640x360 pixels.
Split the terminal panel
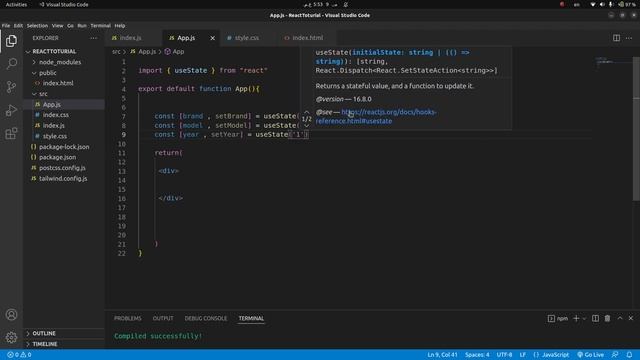coord(596,318)
